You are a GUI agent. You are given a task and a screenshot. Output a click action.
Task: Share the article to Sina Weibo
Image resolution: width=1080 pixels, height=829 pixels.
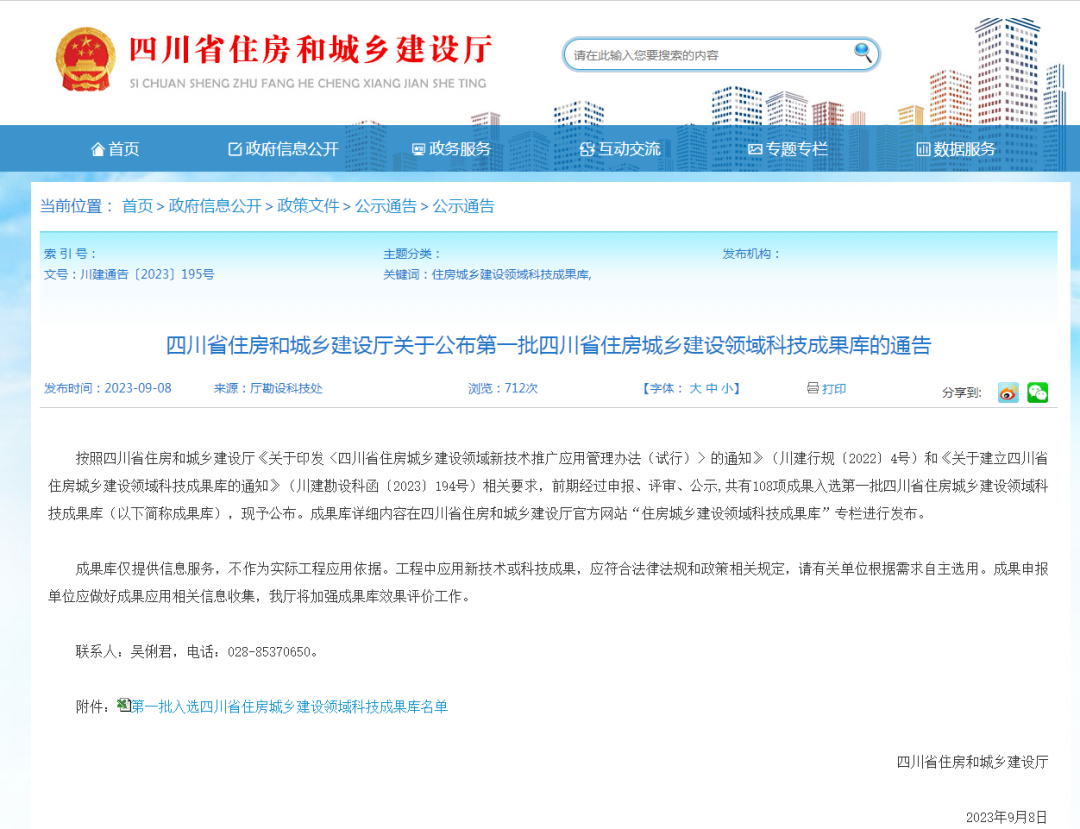coord(1010,393)
